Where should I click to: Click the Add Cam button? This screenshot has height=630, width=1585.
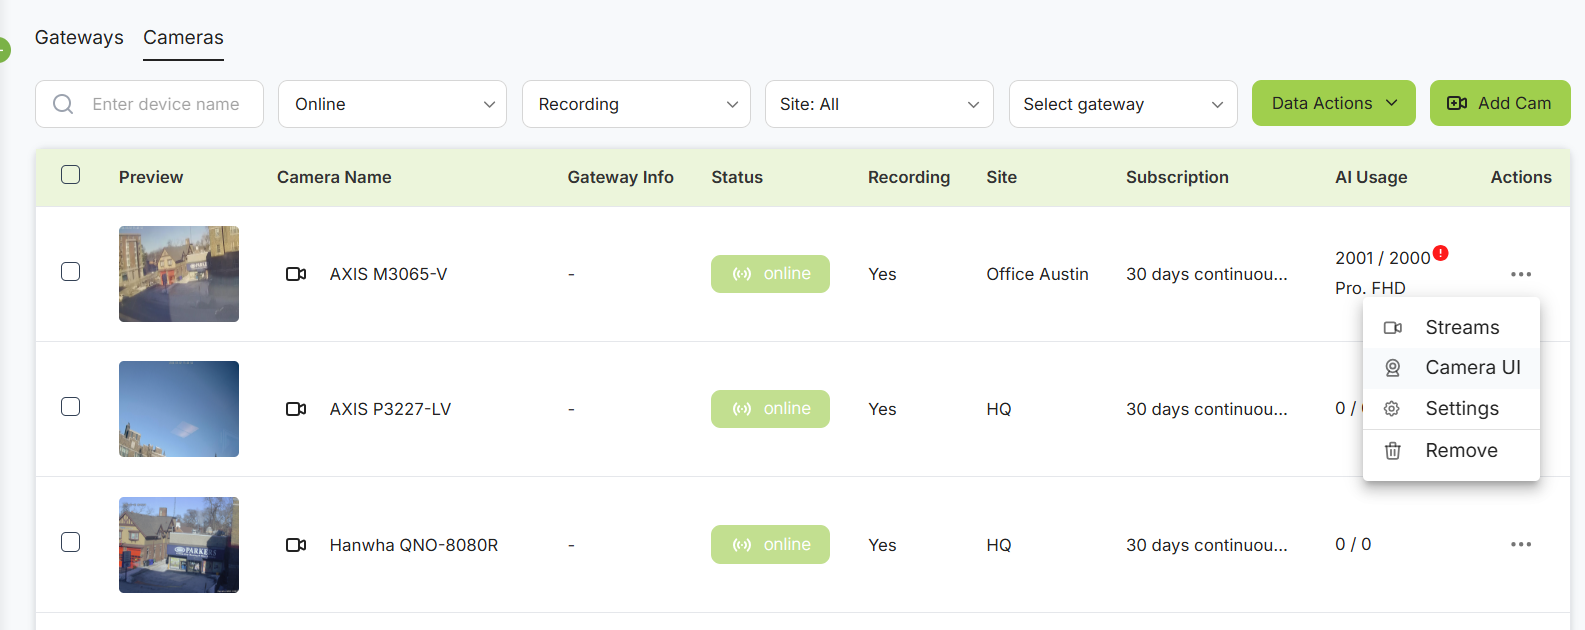tap(1499, 103)
